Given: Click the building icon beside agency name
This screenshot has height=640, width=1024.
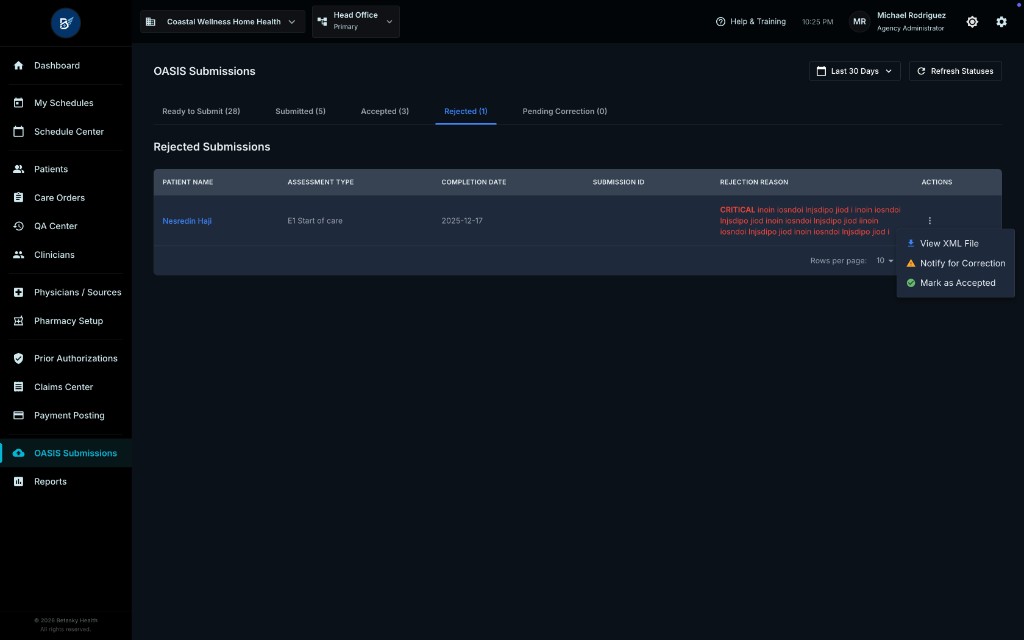Looking at the screenshot, I should point(150,22).
